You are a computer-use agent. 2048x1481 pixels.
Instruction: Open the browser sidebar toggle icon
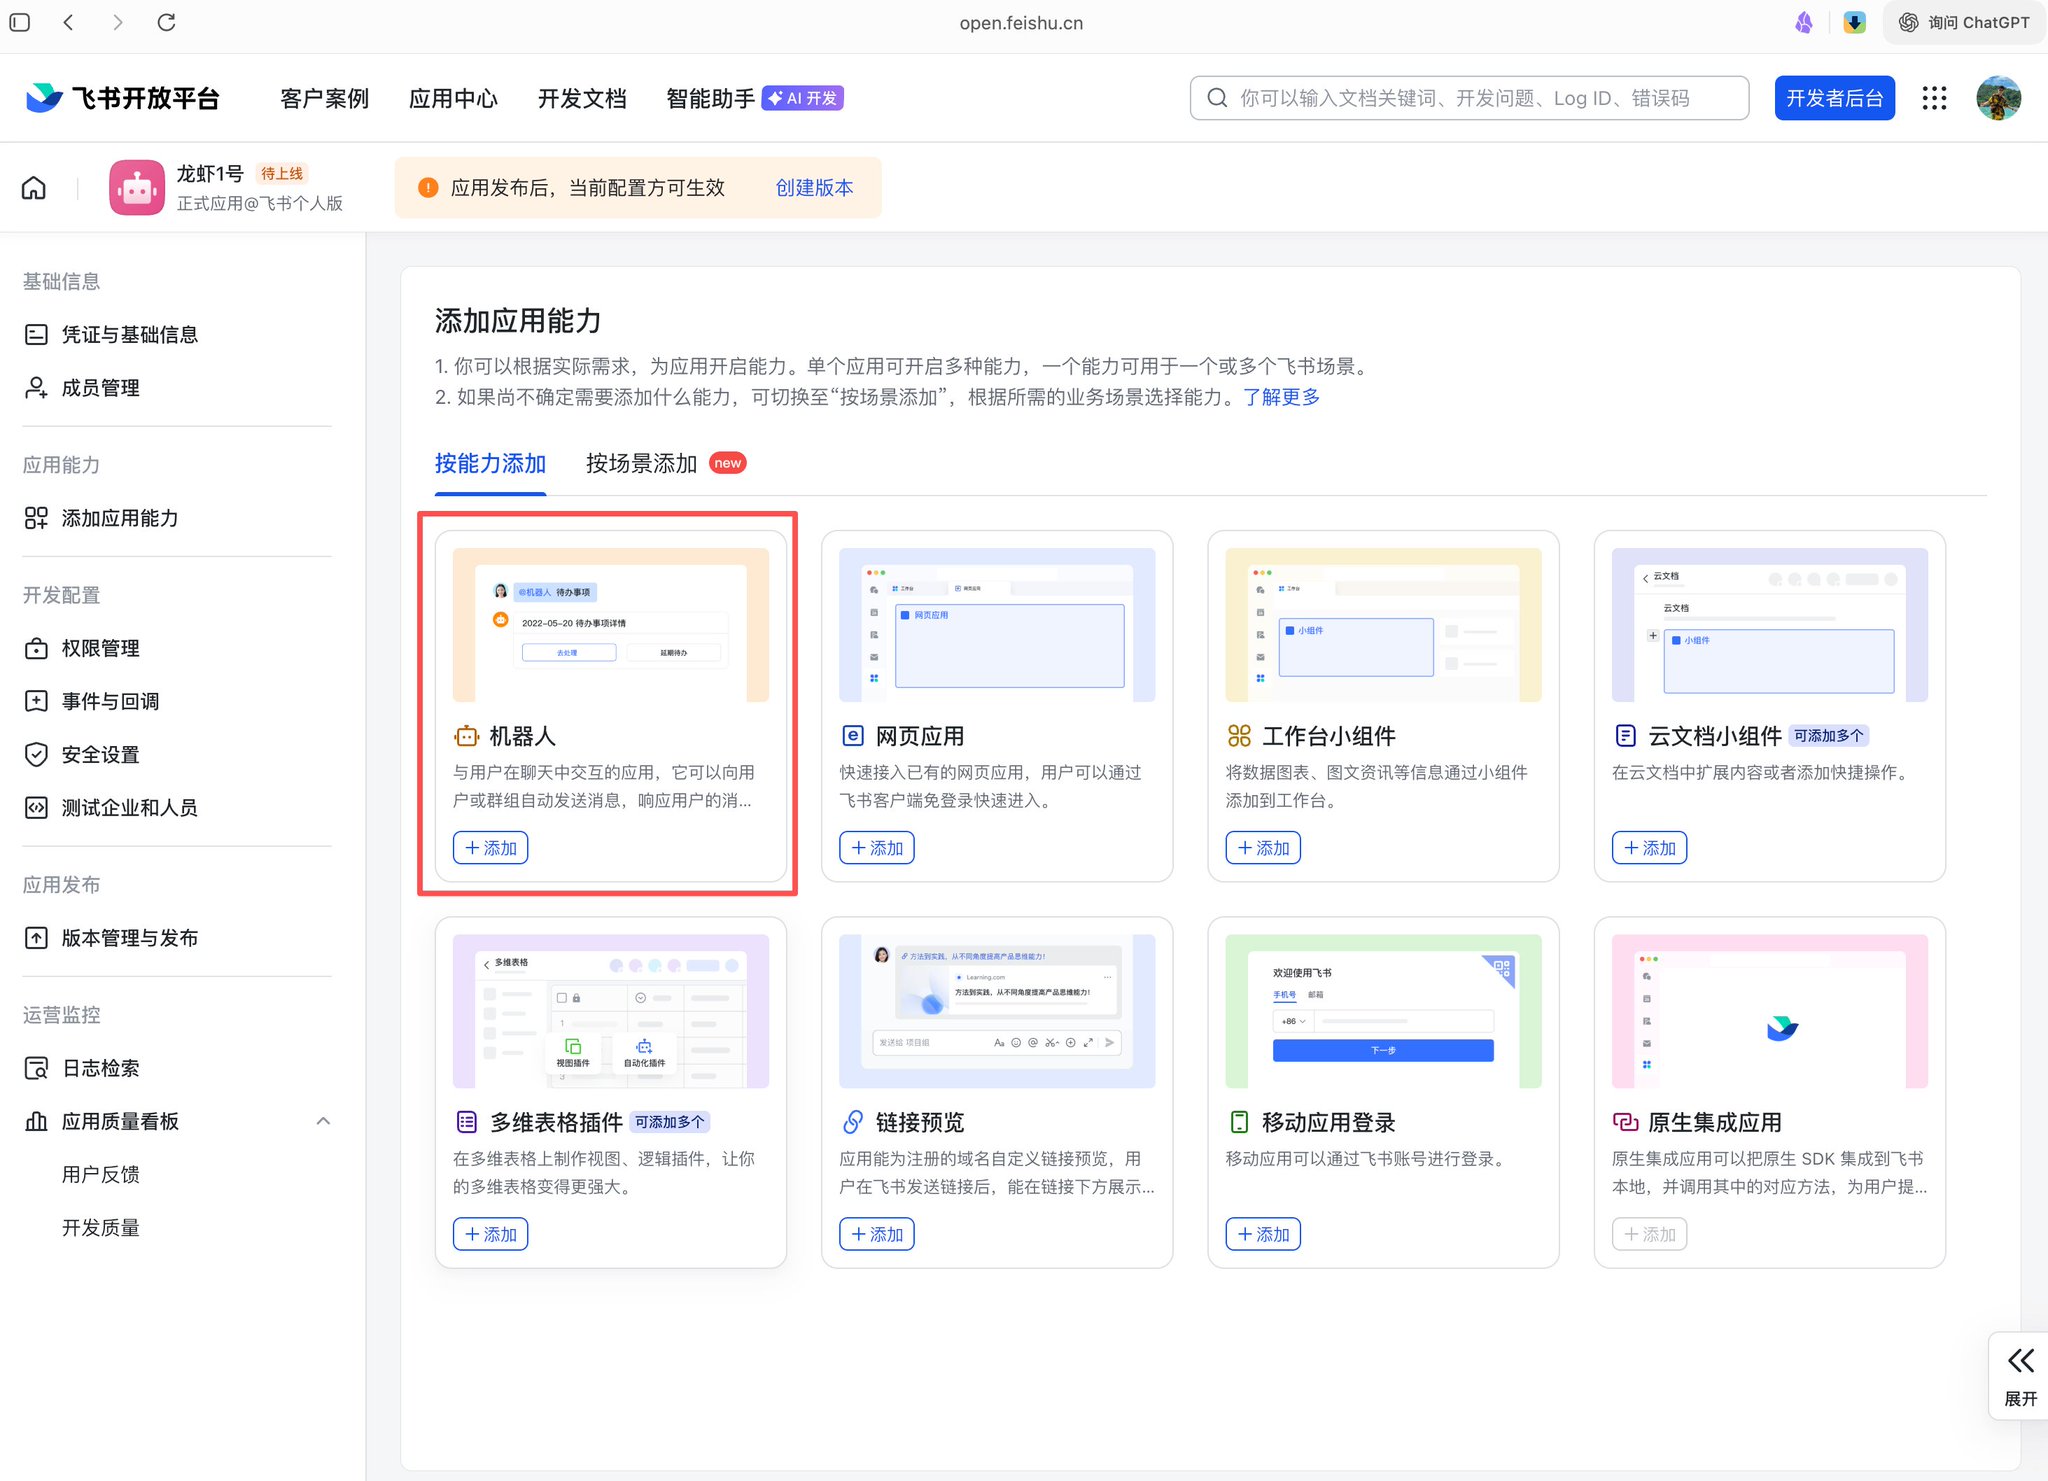pyautogui.click(x=20, y=22)
